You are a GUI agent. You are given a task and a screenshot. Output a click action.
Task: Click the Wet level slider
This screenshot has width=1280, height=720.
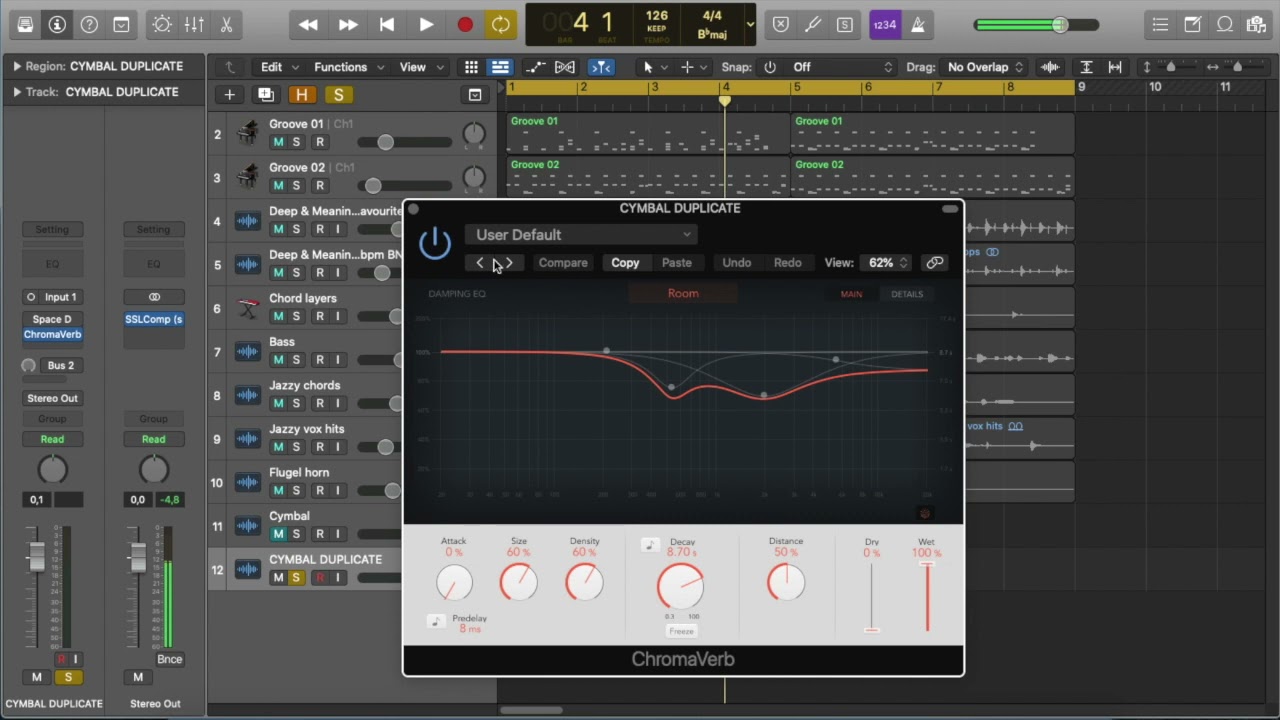927,597
